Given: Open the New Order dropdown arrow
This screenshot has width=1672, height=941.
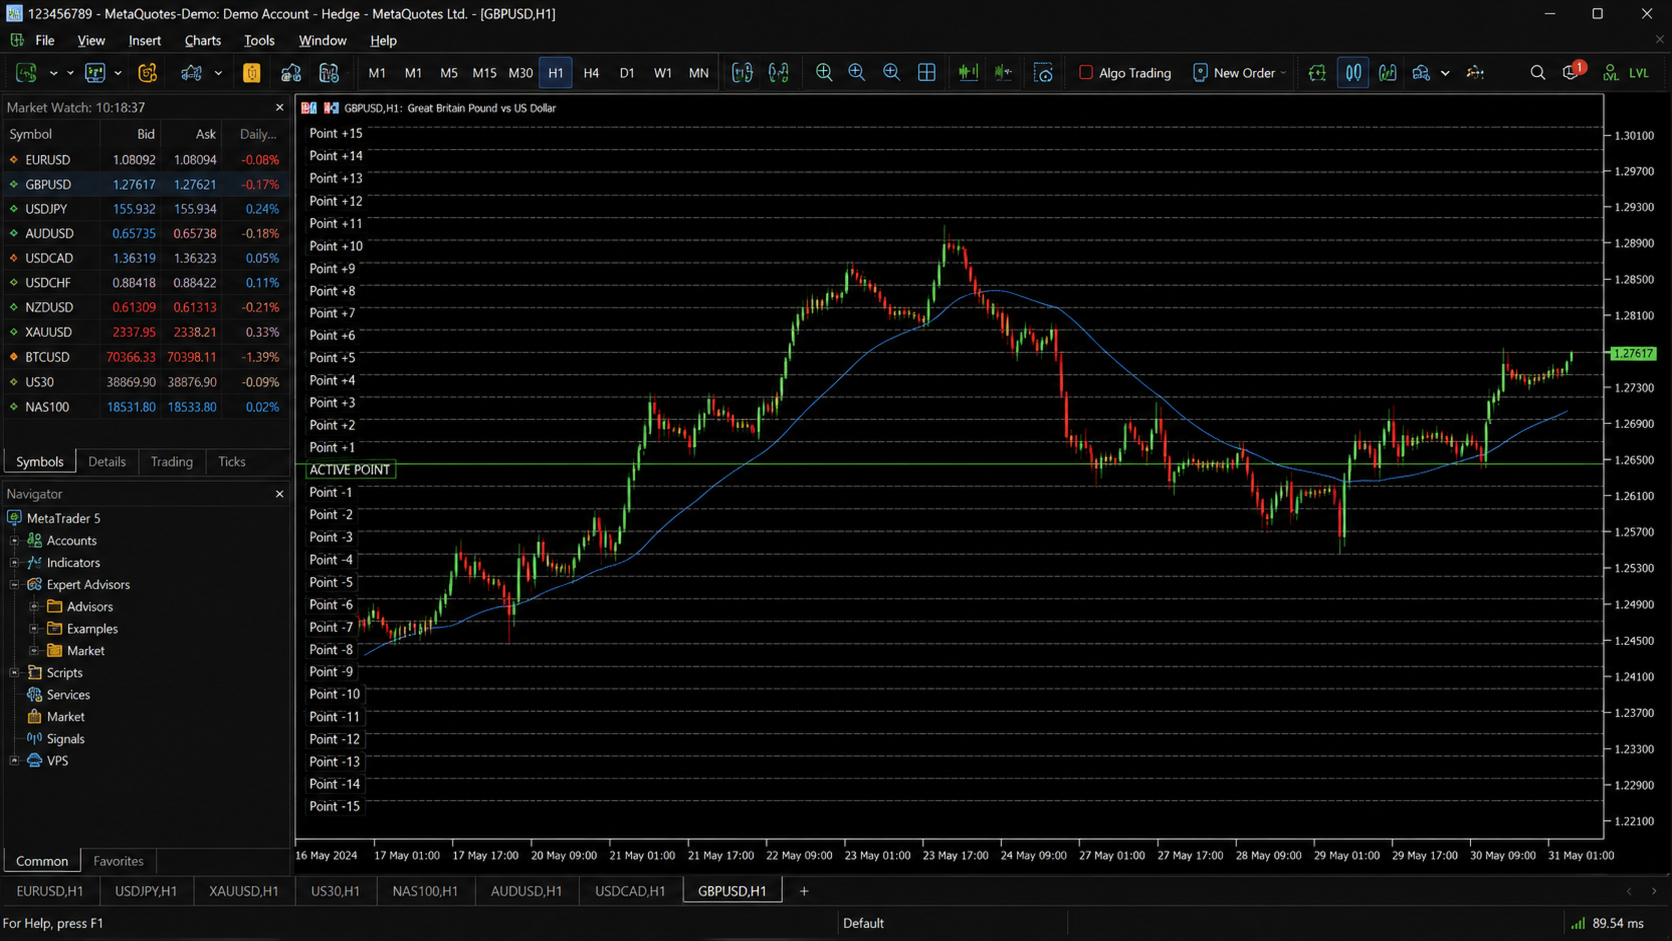Looking at the screenshot, I should pyautogui.click(x=1283, y=73).
